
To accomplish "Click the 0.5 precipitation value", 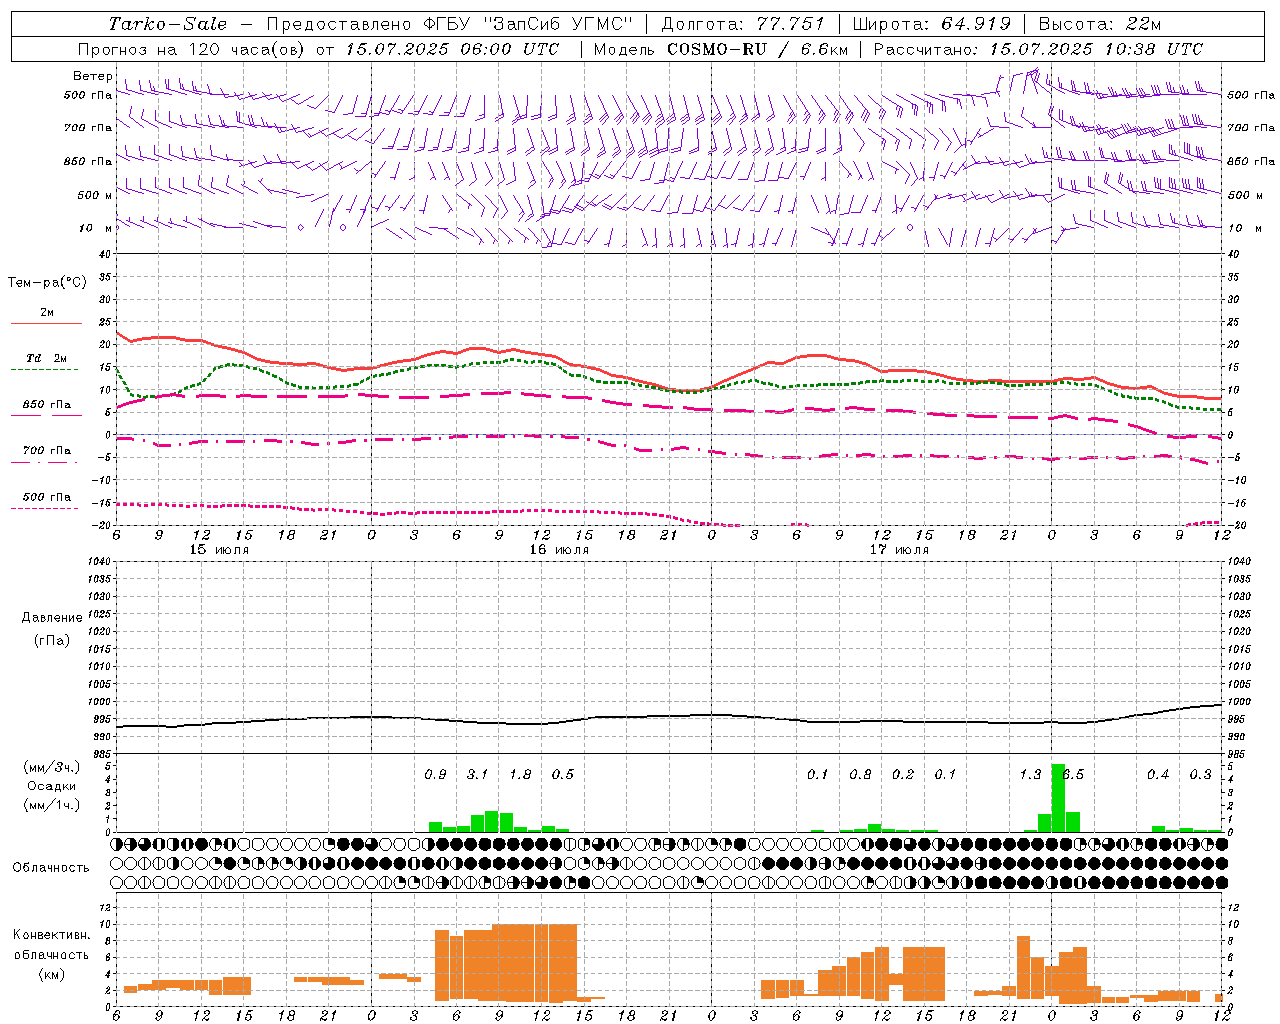I will tap(563, 774).
